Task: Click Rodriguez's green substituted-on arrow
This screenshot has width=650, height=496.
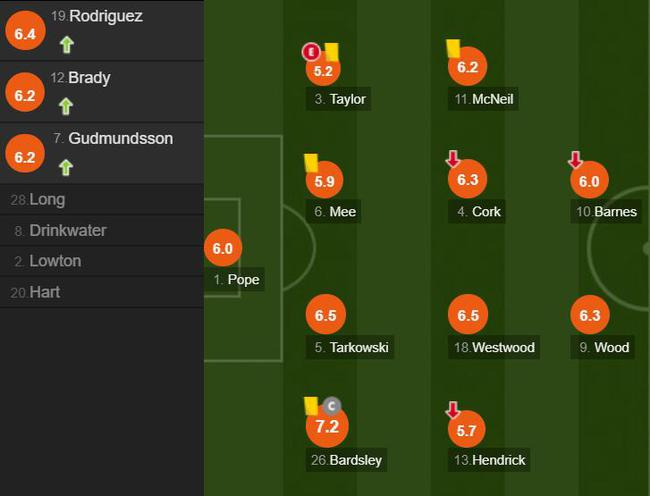Action: tap(66, 44)
